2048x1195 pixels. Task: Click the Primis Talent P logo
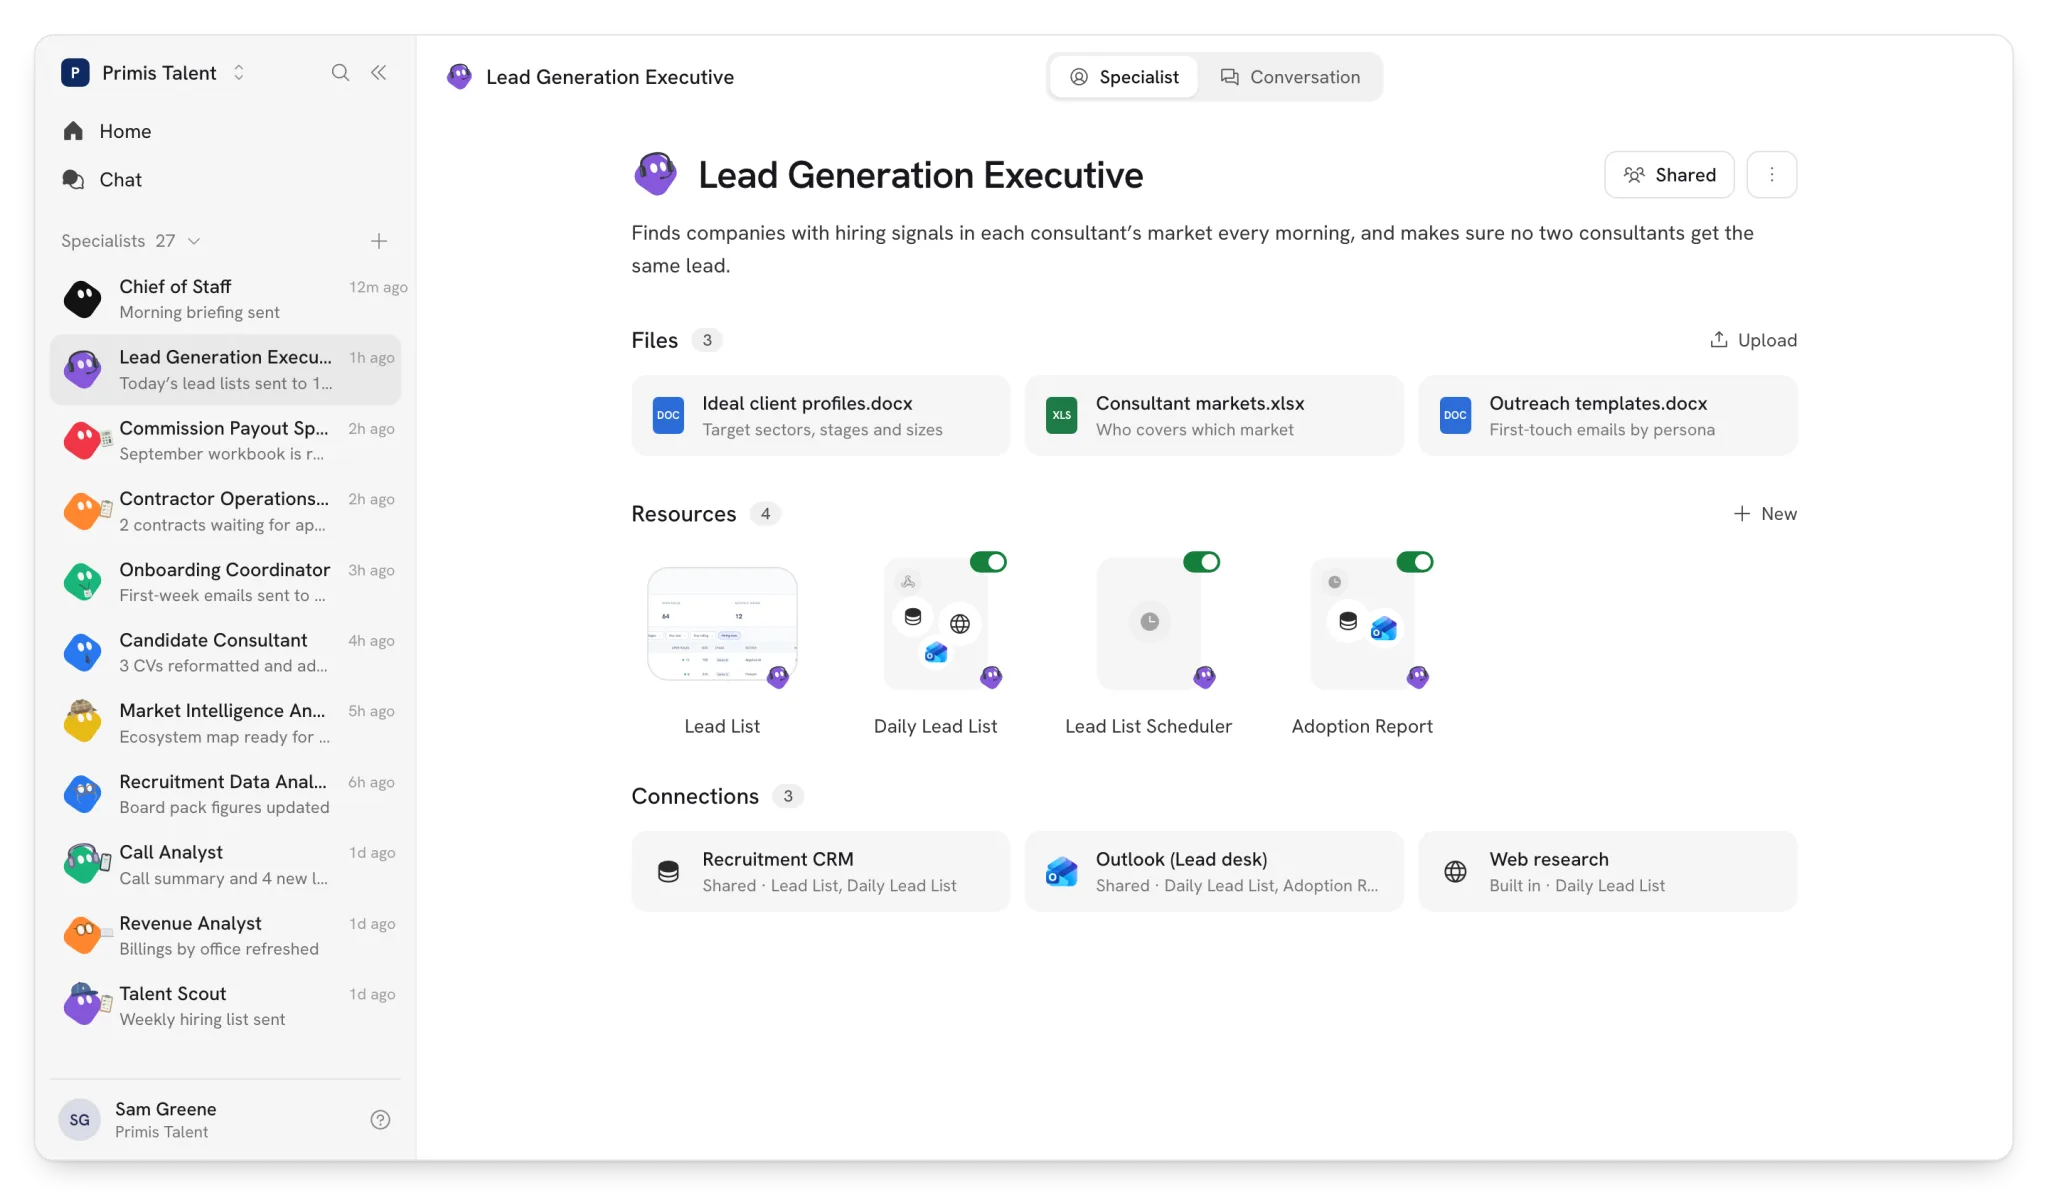[x=75, y=73]
